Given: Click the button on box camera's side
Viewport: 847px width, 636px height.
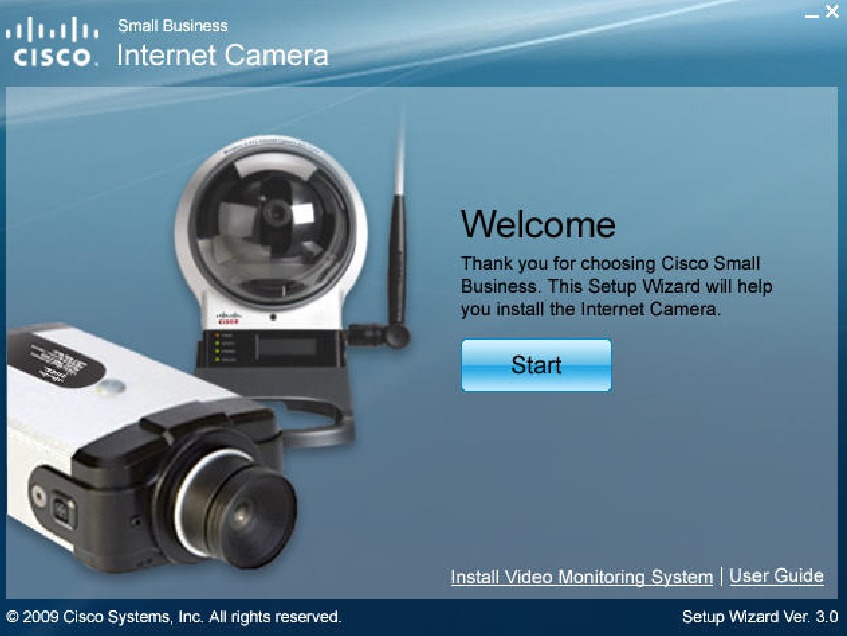Looking at the screenshot, I should tap(62, 509).
